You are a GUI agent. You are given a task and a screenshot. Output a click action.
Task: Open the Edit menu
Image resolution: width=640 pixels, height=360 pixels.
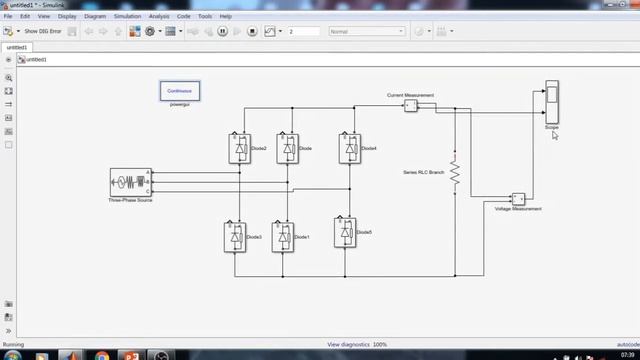[x=25, y=16]
